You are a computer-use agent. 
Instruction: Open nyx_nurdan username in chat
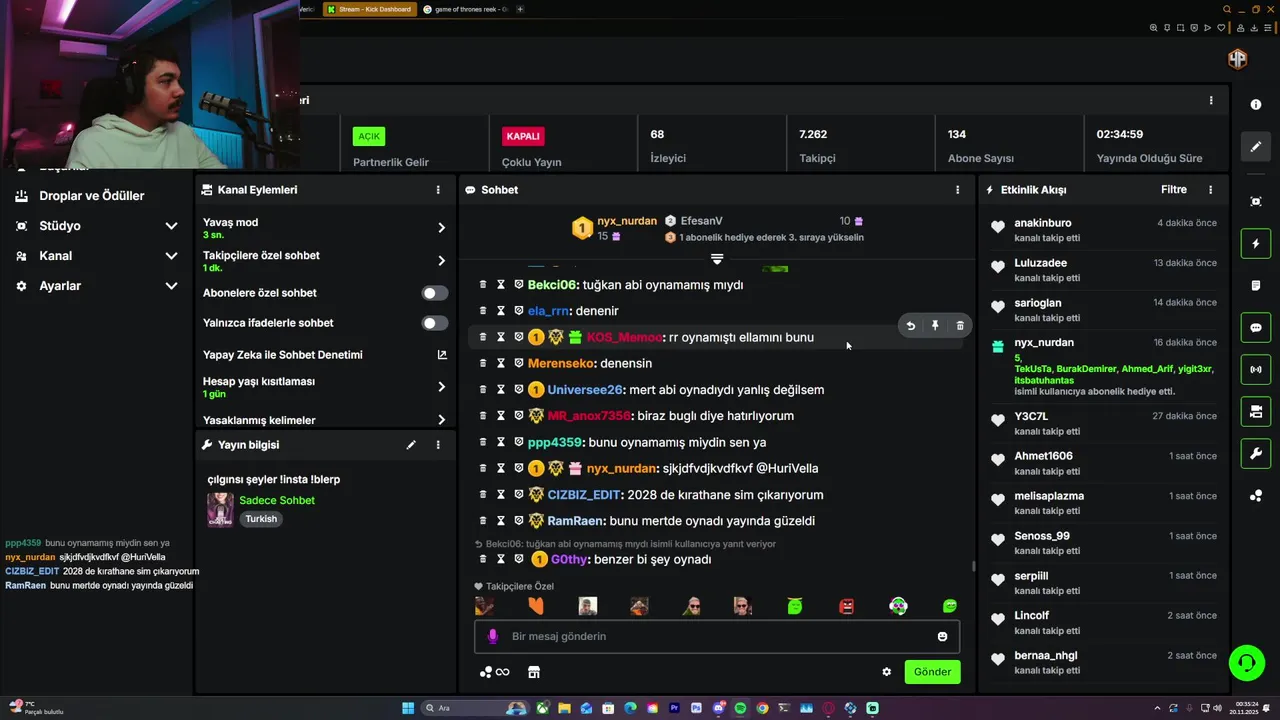(x=622, y=468)
